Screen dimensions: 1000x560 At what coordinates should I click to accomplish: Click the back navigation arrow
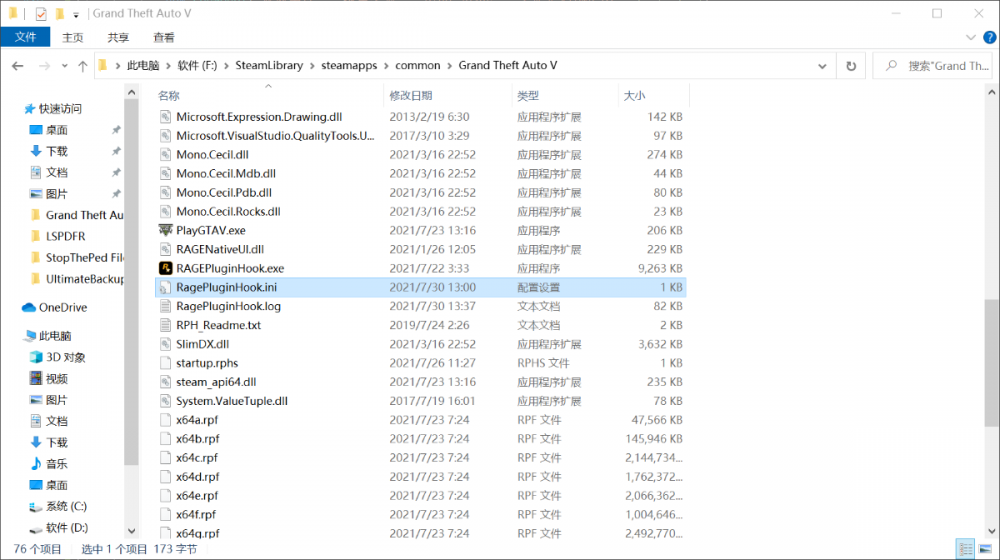point(18,66)
